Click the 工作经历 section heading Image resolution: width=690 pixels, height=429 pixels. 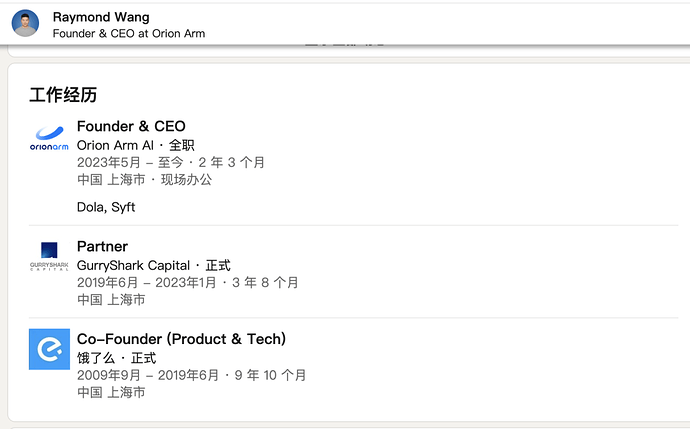pos(63,95)
